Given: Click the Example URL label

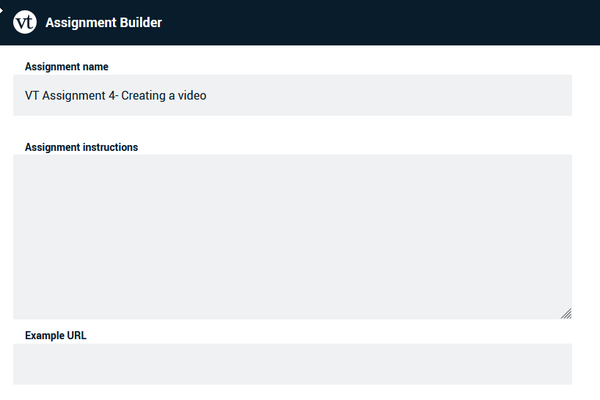Looking at the screenshot, I should [56, 335].
